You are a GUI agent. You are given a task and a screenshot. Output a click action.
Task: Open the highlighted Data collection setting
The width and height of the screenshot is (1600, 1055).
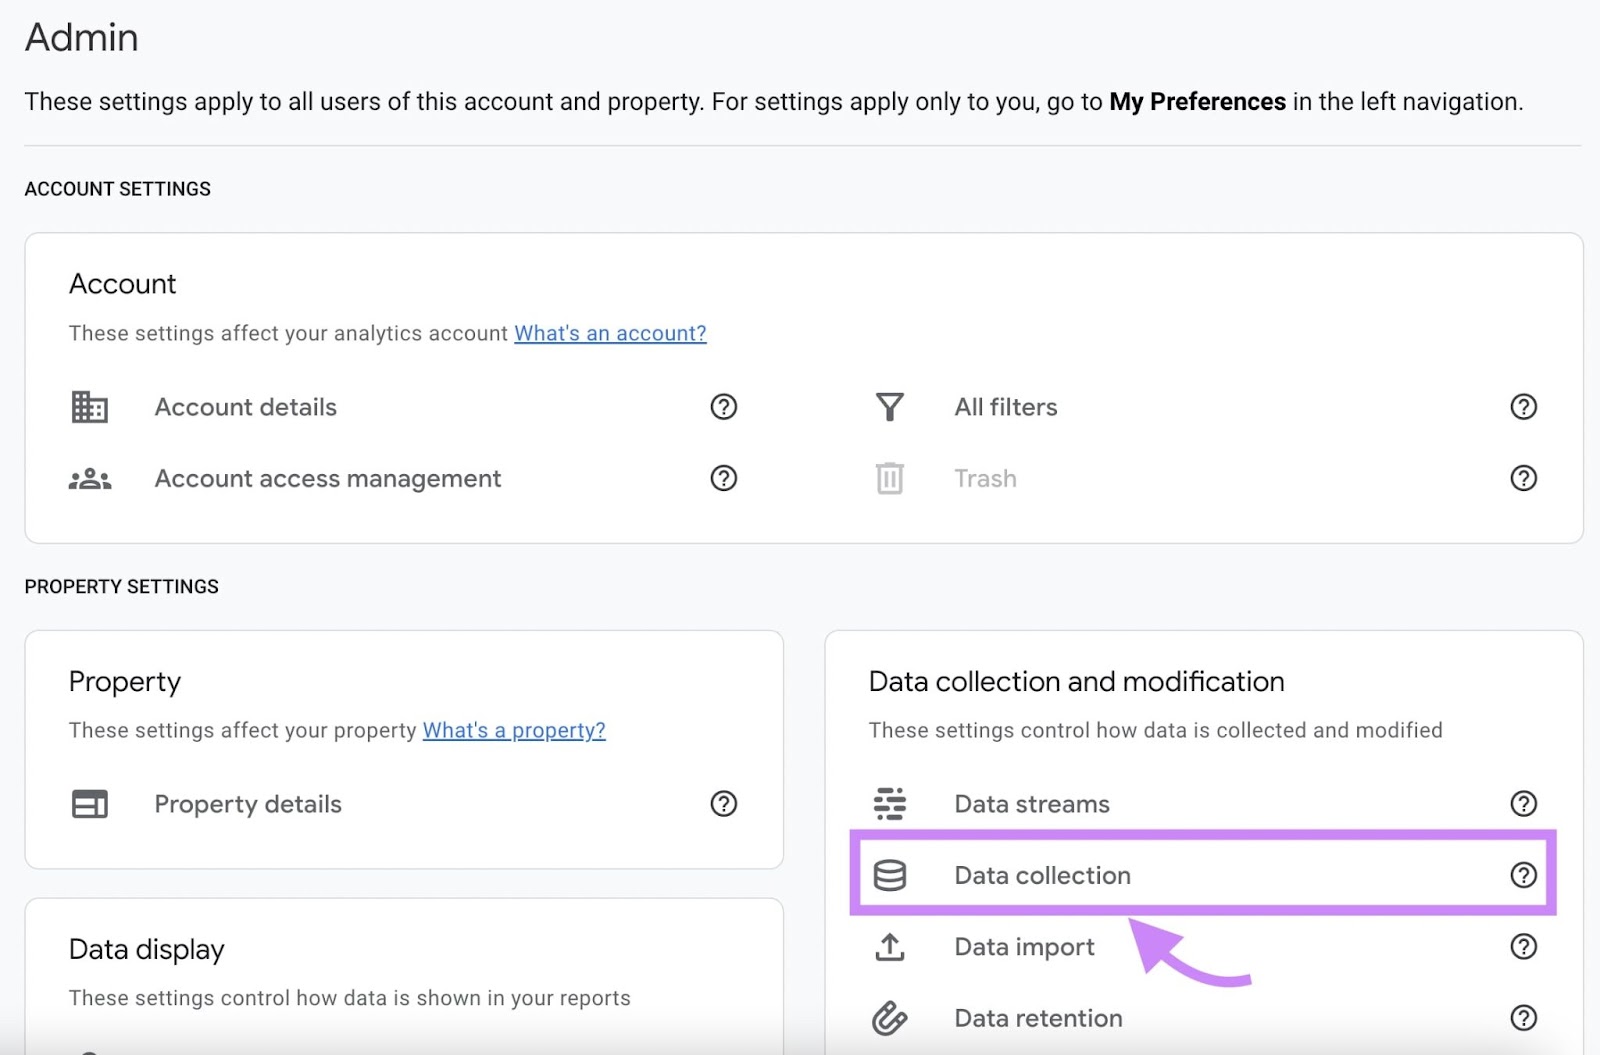1042,875
